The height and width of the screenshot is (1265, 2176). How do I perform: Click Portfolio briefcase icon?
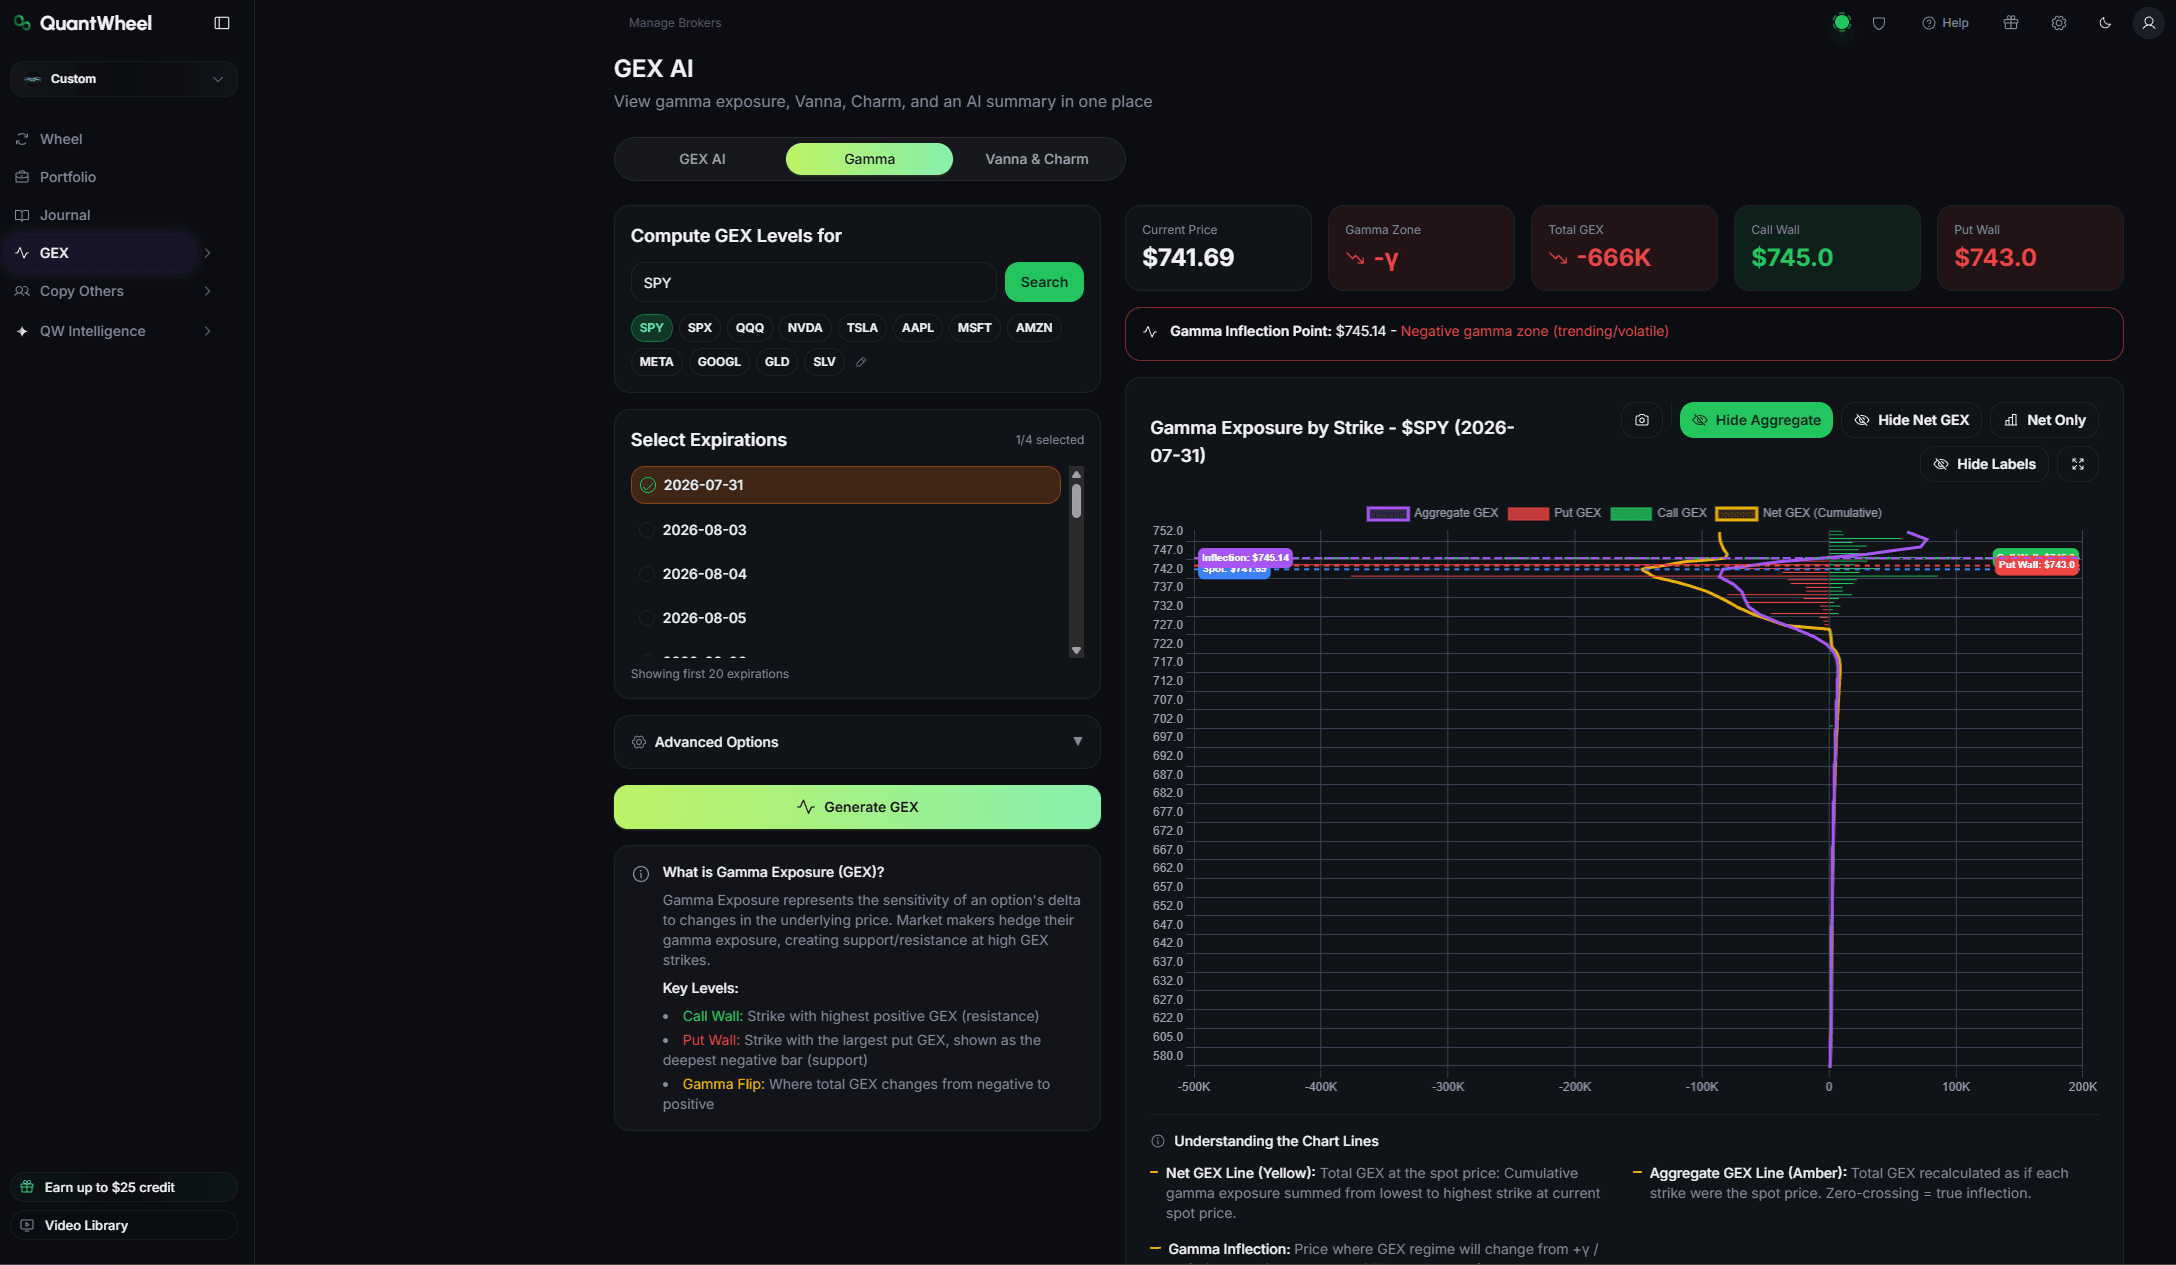click(22, 177)
